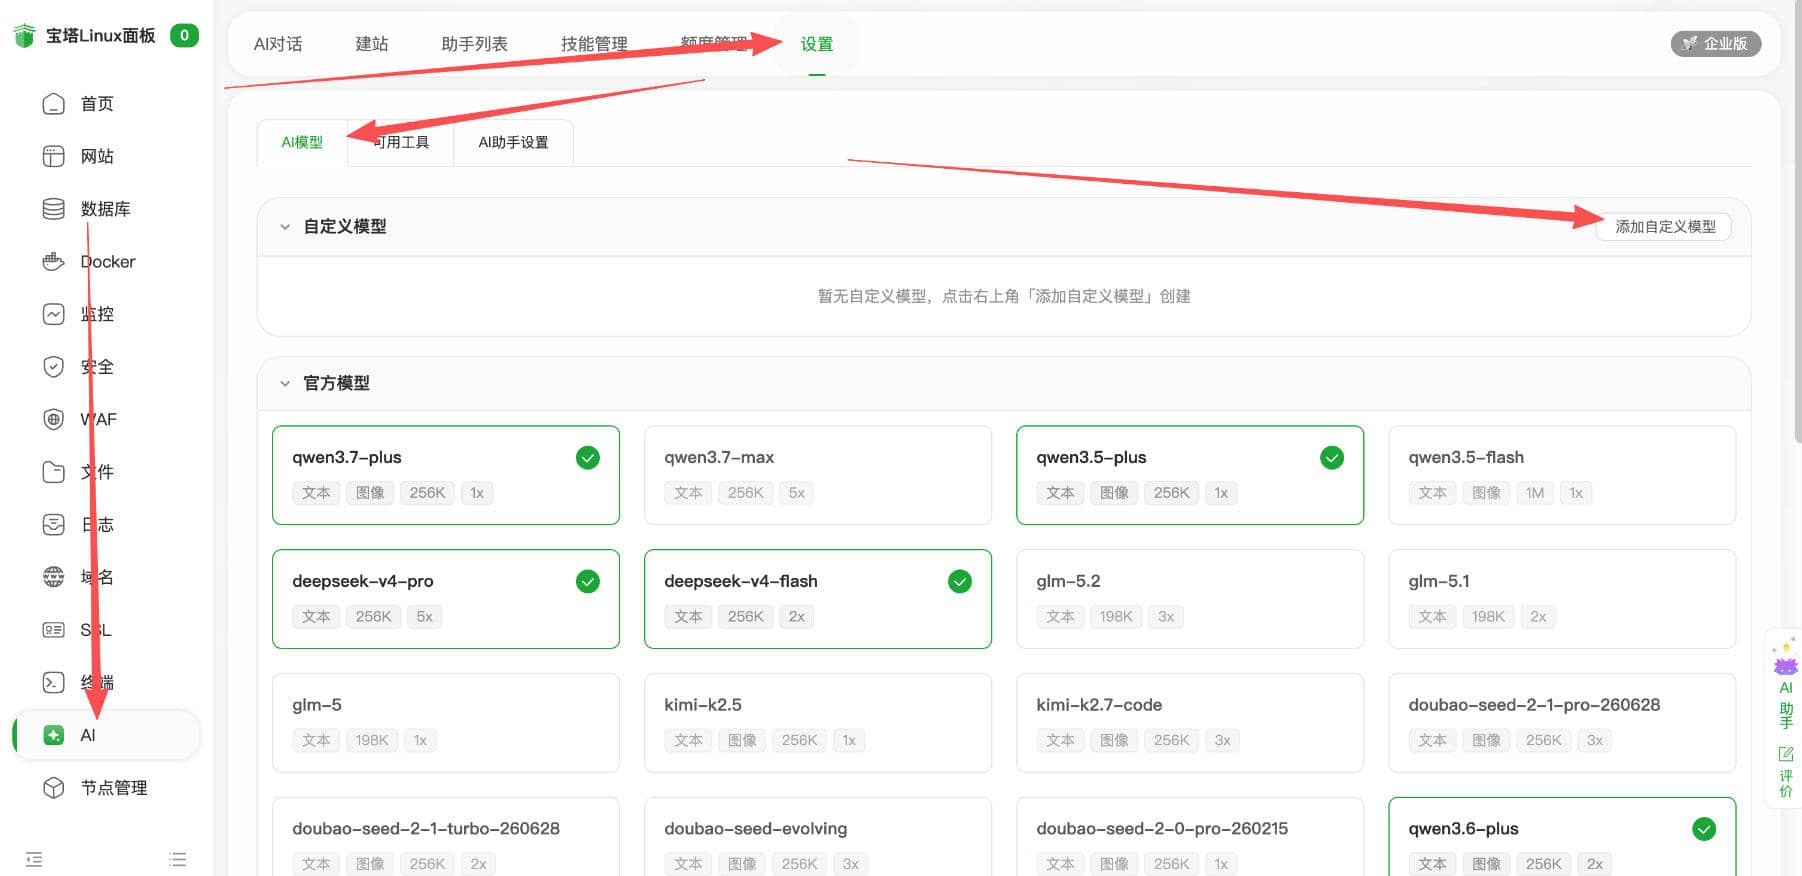Click the 198K tag on glm-5.2

click(1116, 617)
